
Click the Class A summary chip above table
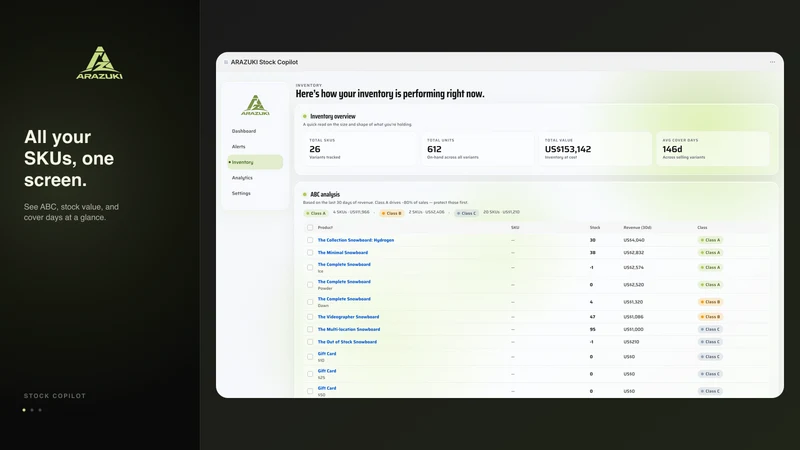coord(316,213)
